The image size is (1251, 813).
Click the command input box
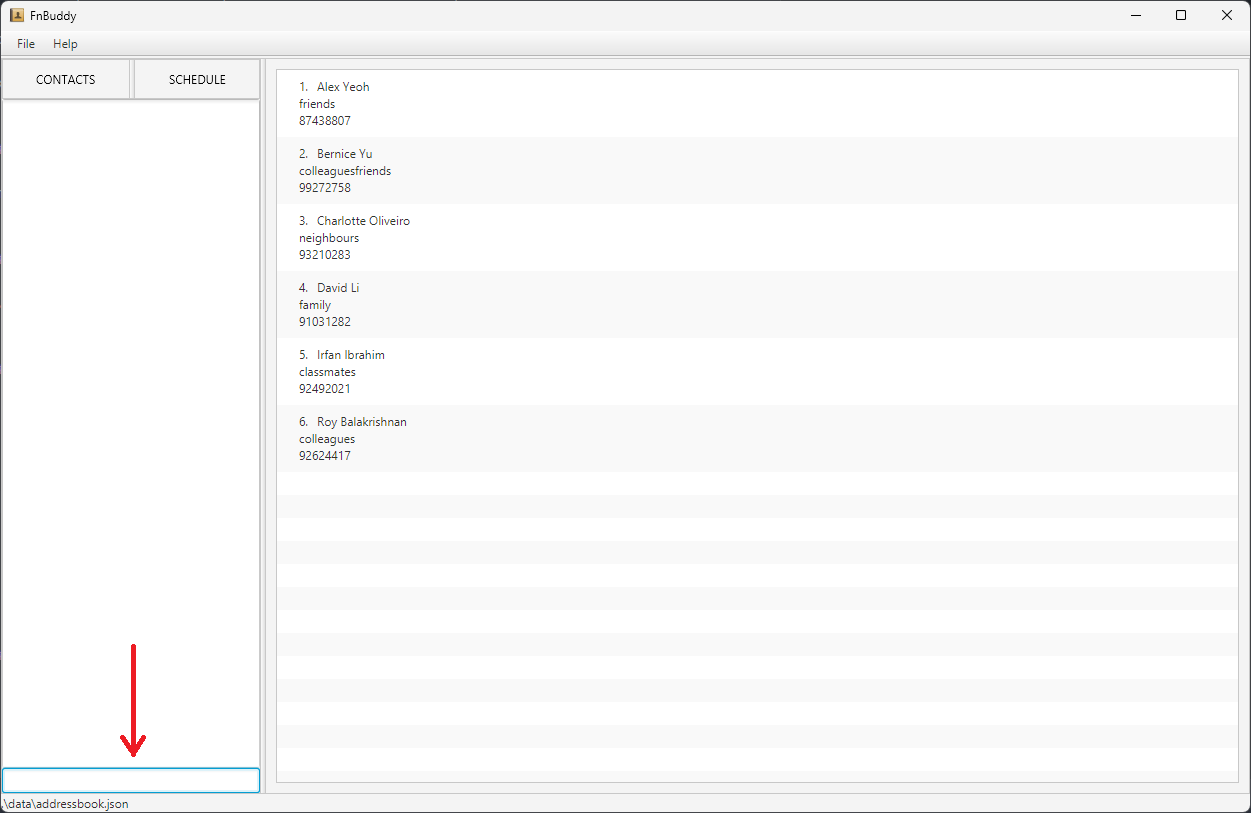131,780
